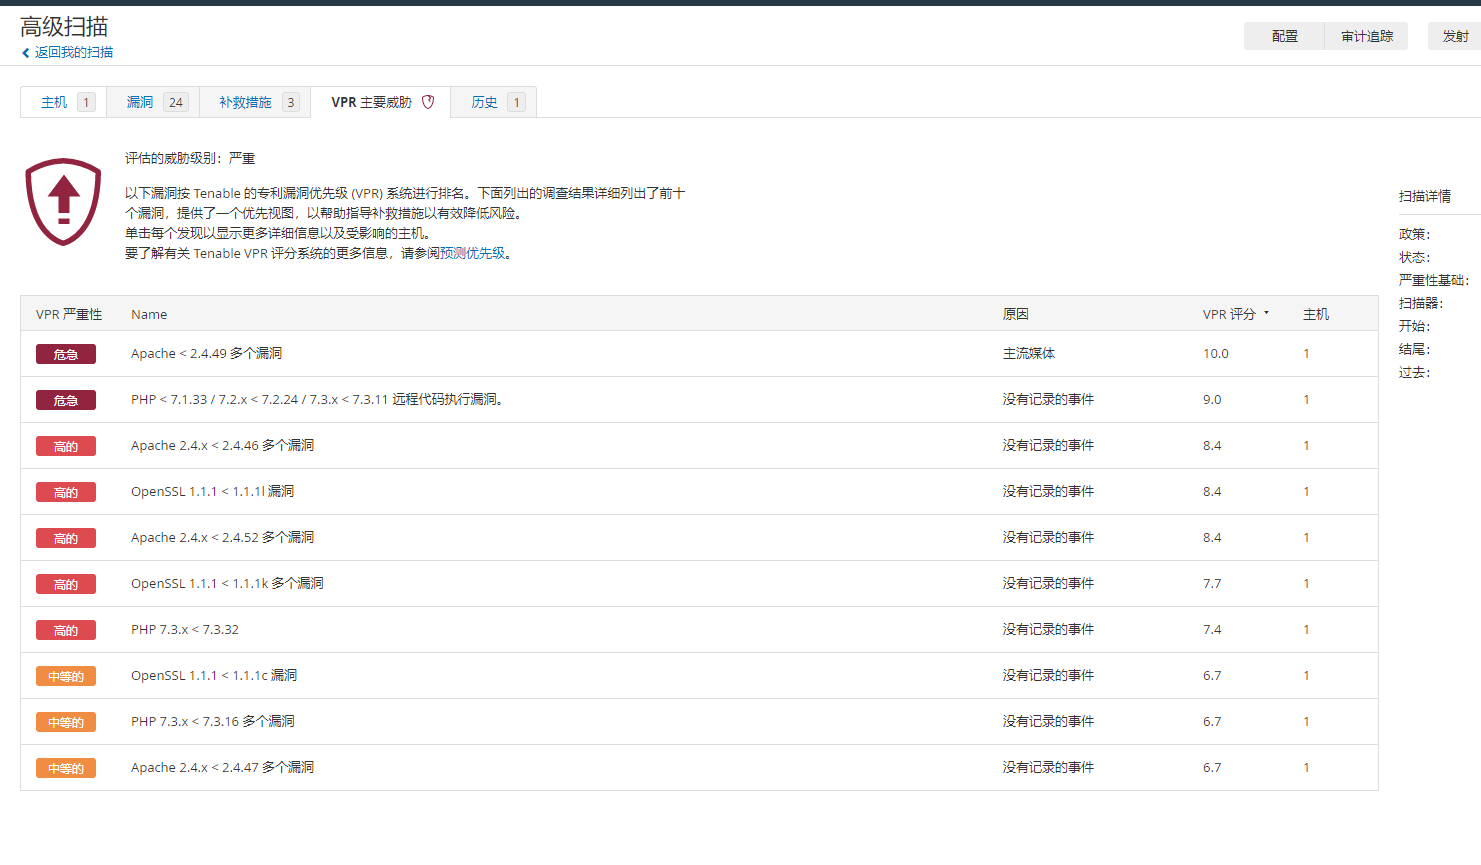Viewport: 1481px width, 865px height.
Task: Click the VPR score 7.7 cell
Action: 1212,583
